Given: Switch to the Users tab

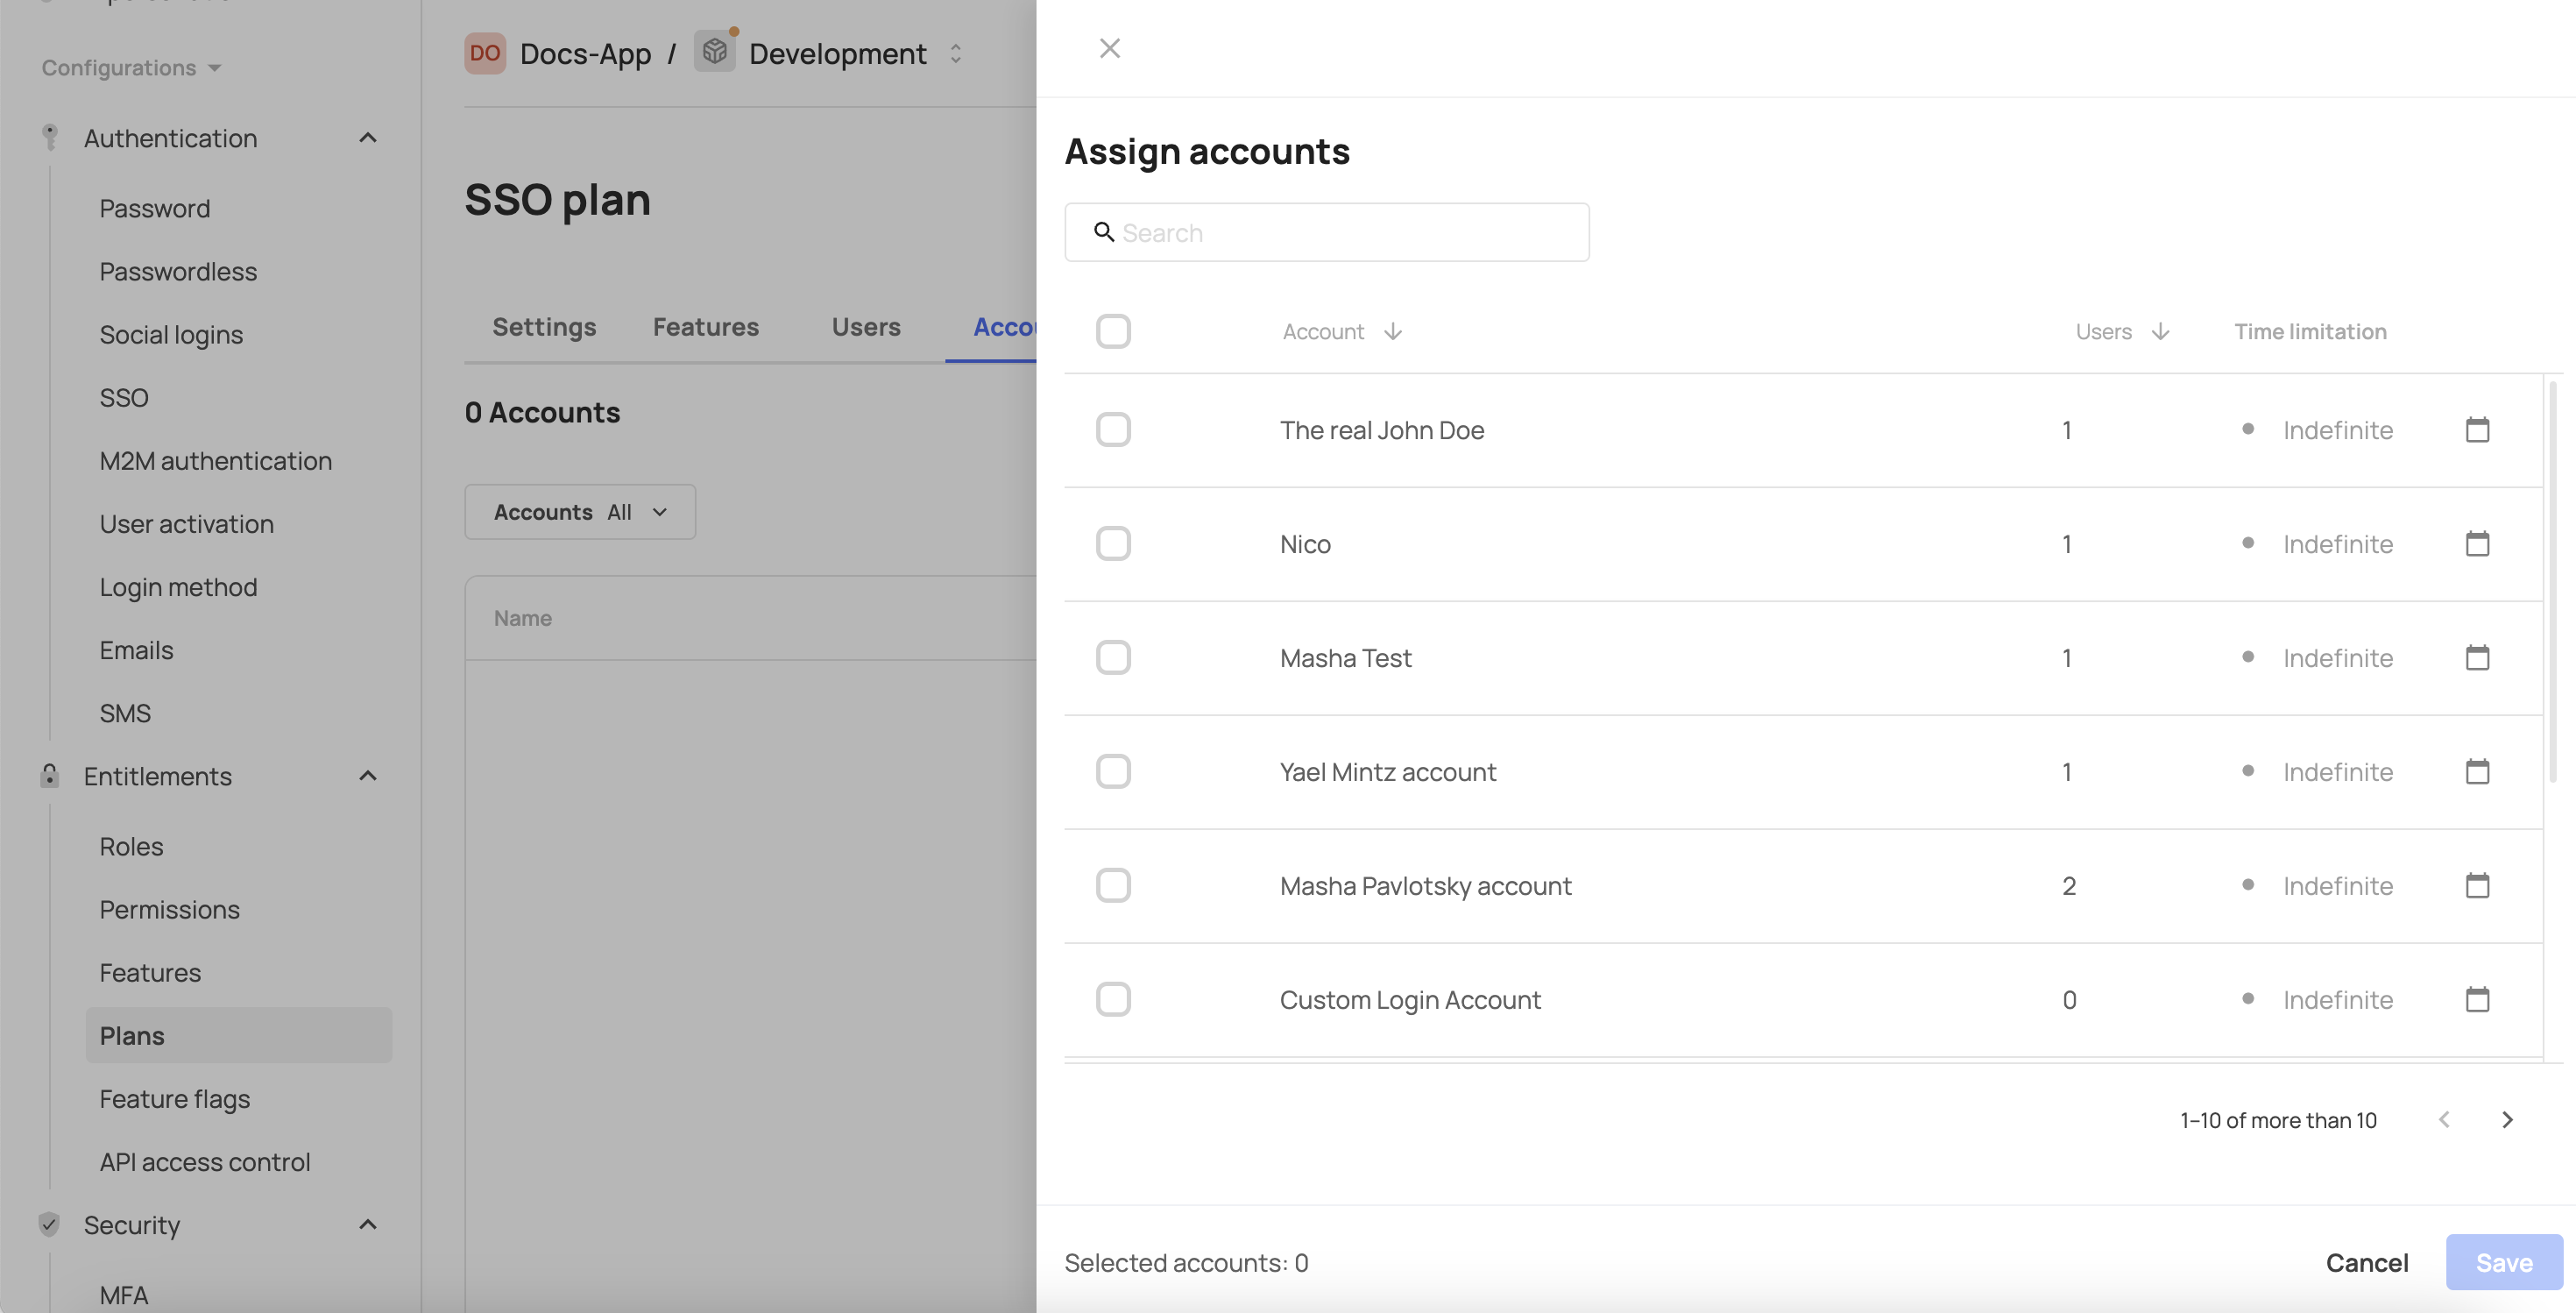Looking at the screenshot, I should (x=865, y=326).
